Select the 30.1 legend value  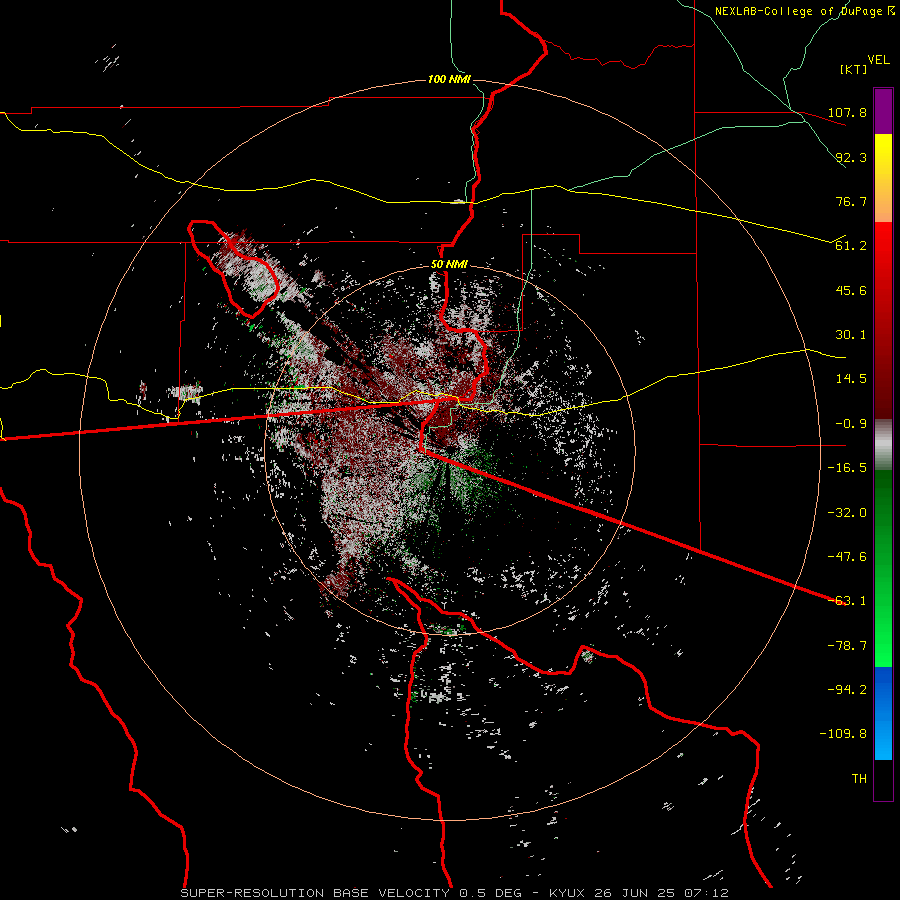(851, 335)
